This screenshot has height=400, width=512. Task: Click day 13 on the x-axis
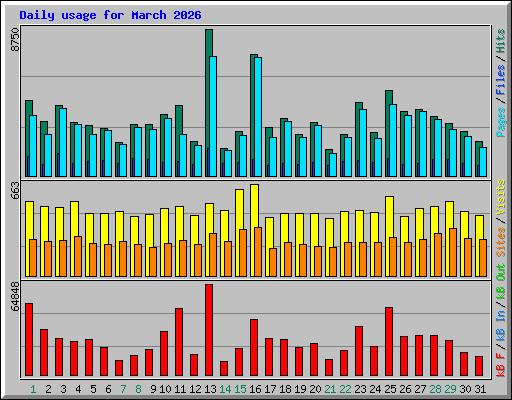[x=210, y=389]
